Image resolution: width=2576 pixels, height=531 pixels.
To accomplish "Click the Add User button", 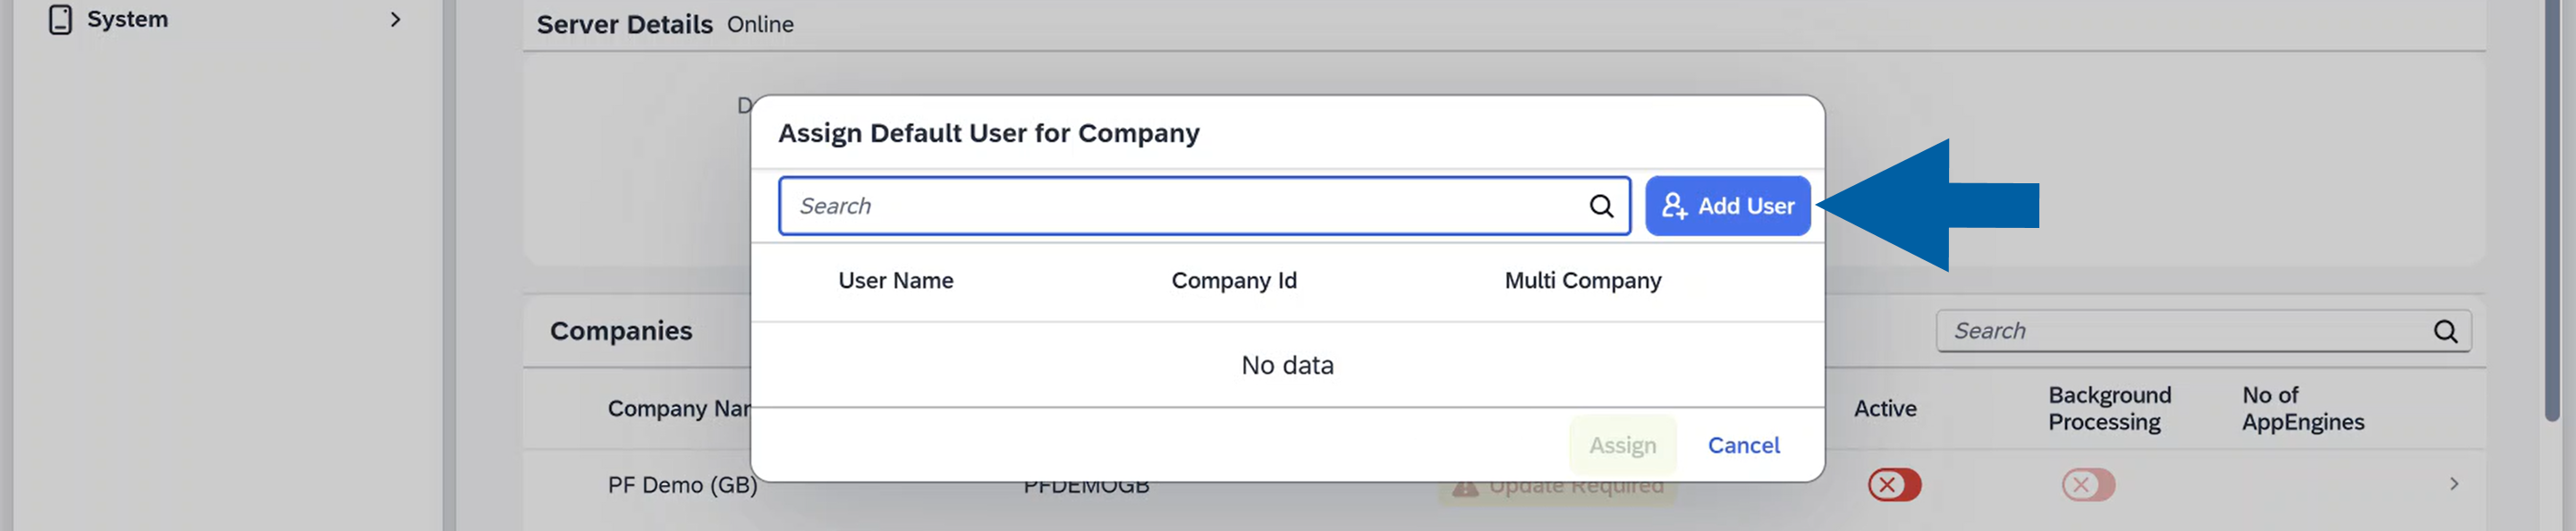I will (1727, 206).
